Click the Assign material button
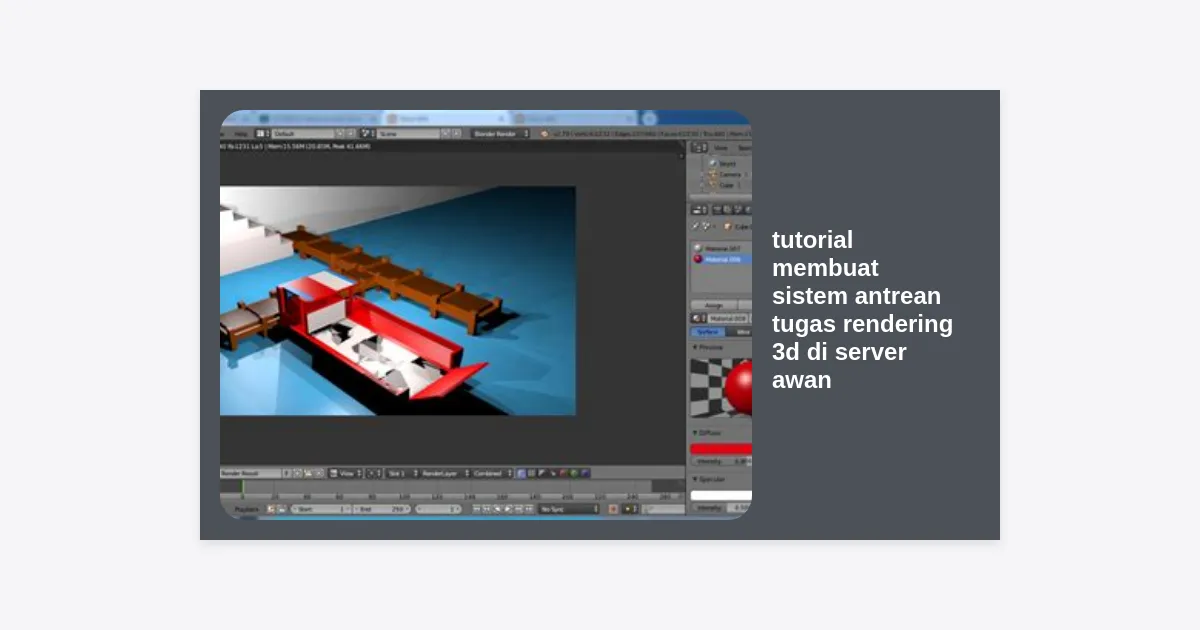This screenshot has width=1200, height=630. click(x=714, y=305)
